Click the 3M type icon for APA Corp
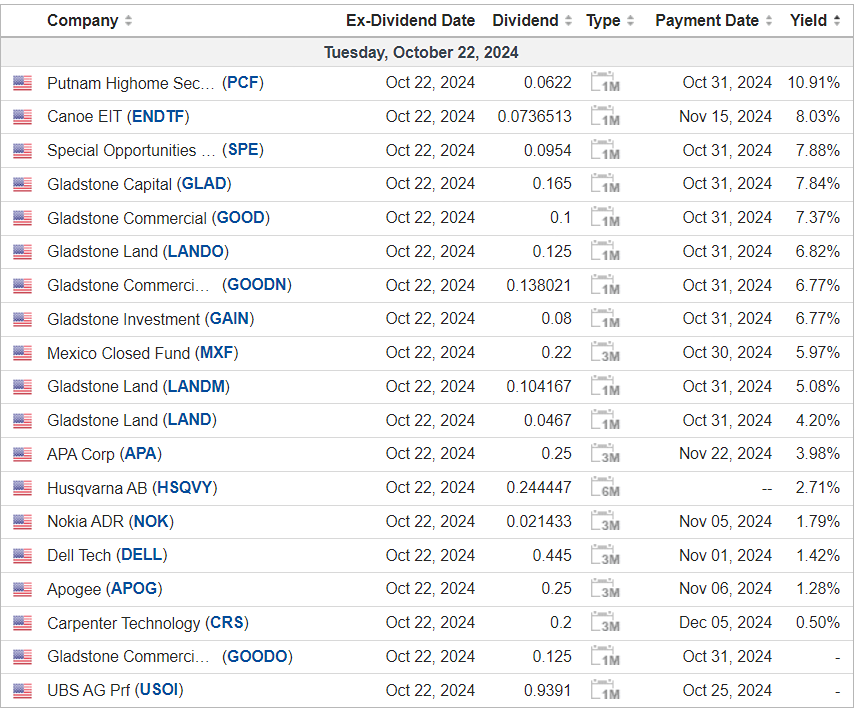 [605, 454]
